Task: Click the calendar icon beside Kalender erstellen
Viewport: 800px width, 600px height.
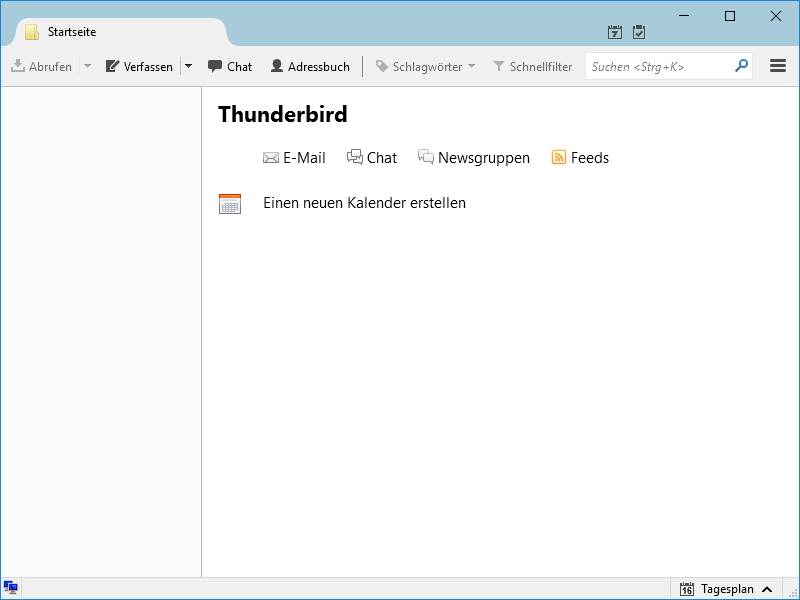Action: point(230,204)
